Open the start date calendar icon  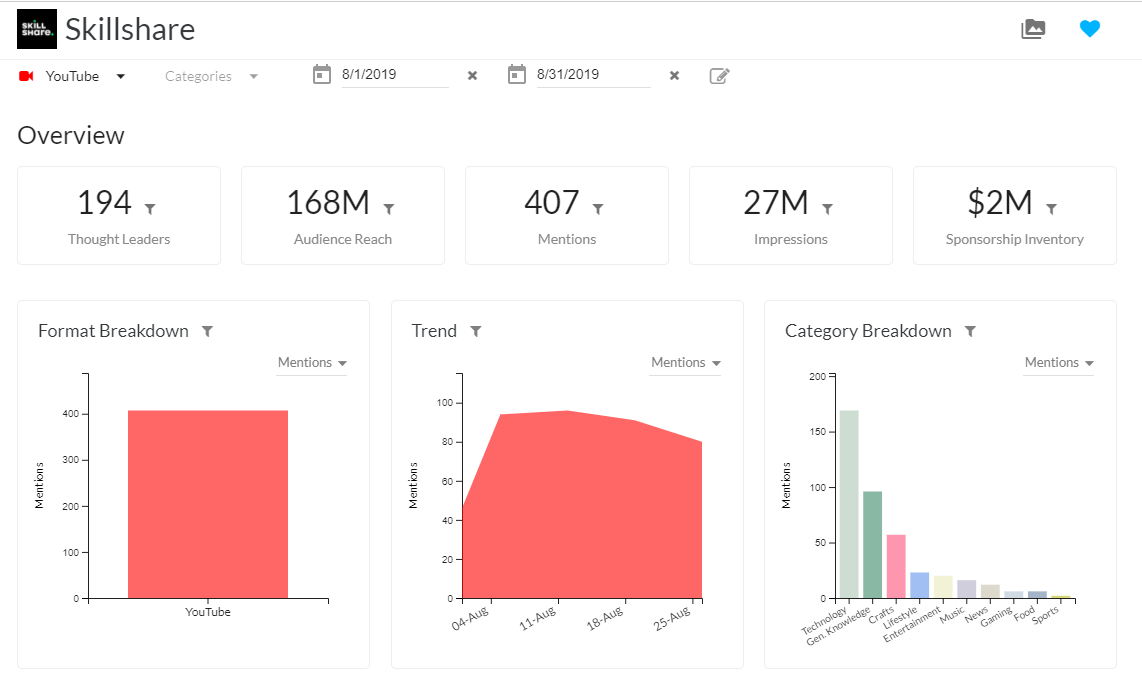(322, 74)
